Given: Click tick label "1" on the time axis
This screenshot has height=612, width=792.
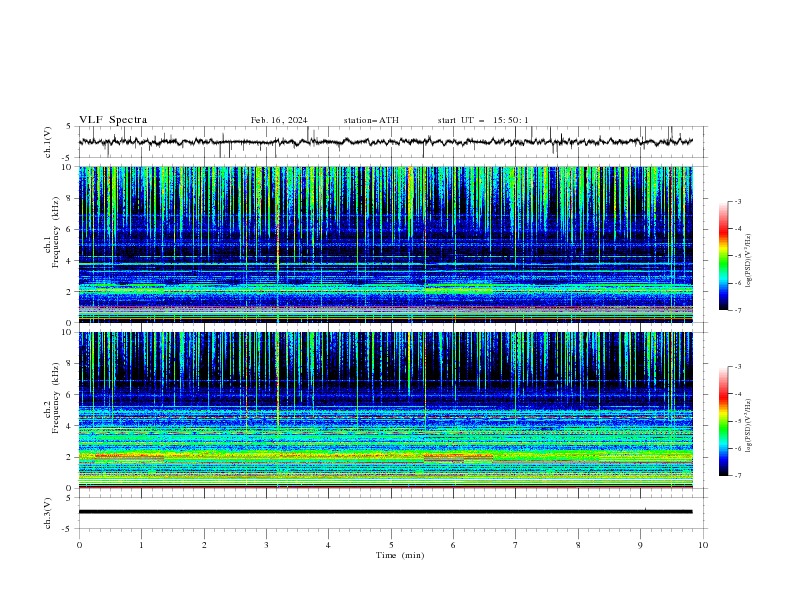Looking at the screenshot, I should pos(141,545).
